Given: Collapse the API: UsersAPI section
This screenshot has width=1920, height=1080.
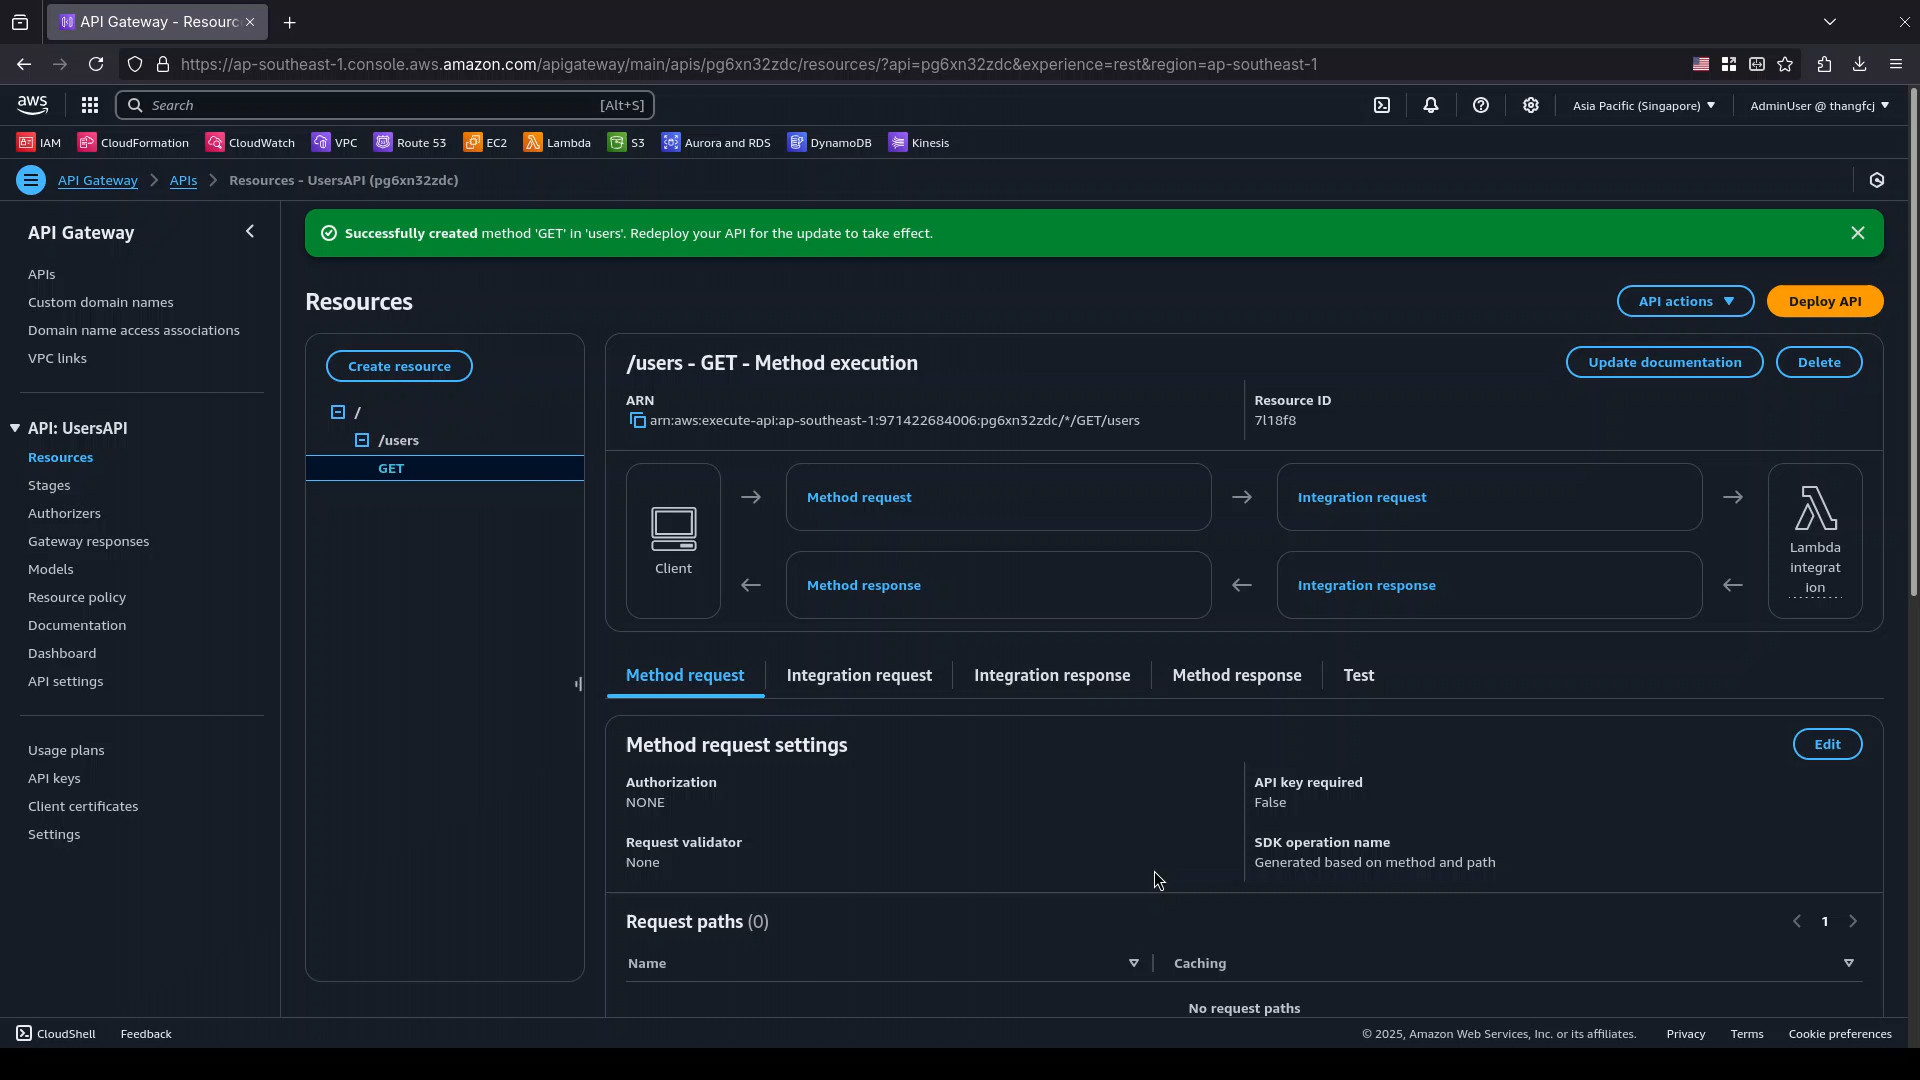Looking at the screenshot, I should click(x=15, y=428).
